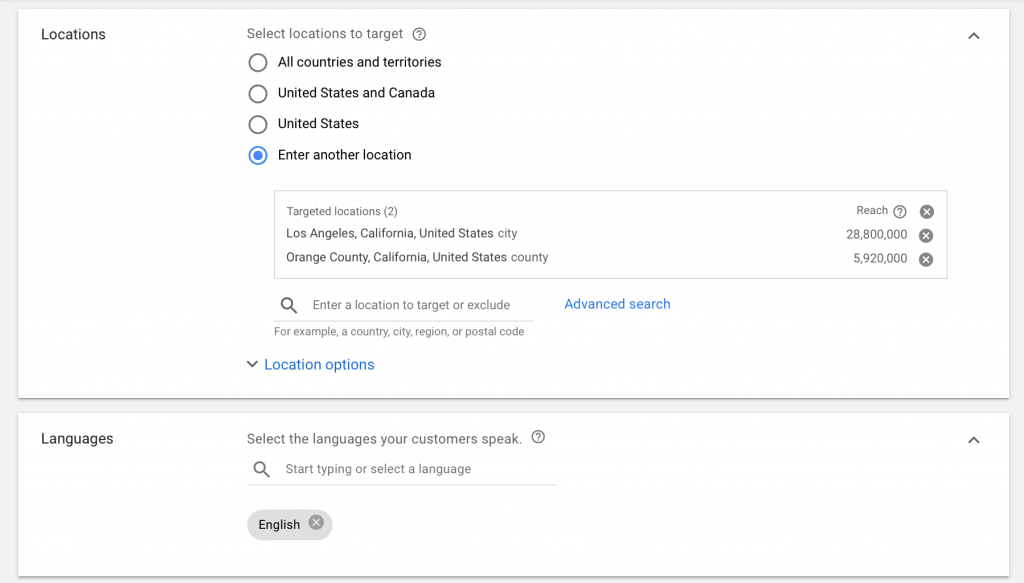The width and height of the screenshot is (1024, 583).
Task: Click the search magnifier in location field
Action: click(291, 304)
